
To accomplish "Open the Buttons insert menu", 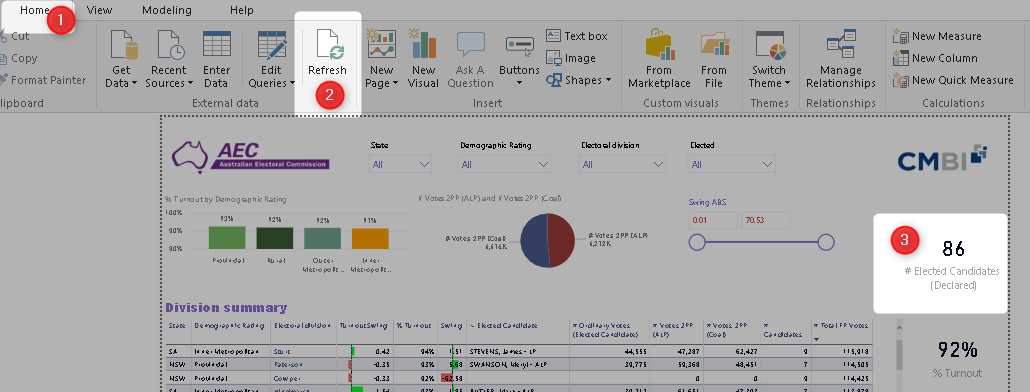I will (x=519, y=59).
